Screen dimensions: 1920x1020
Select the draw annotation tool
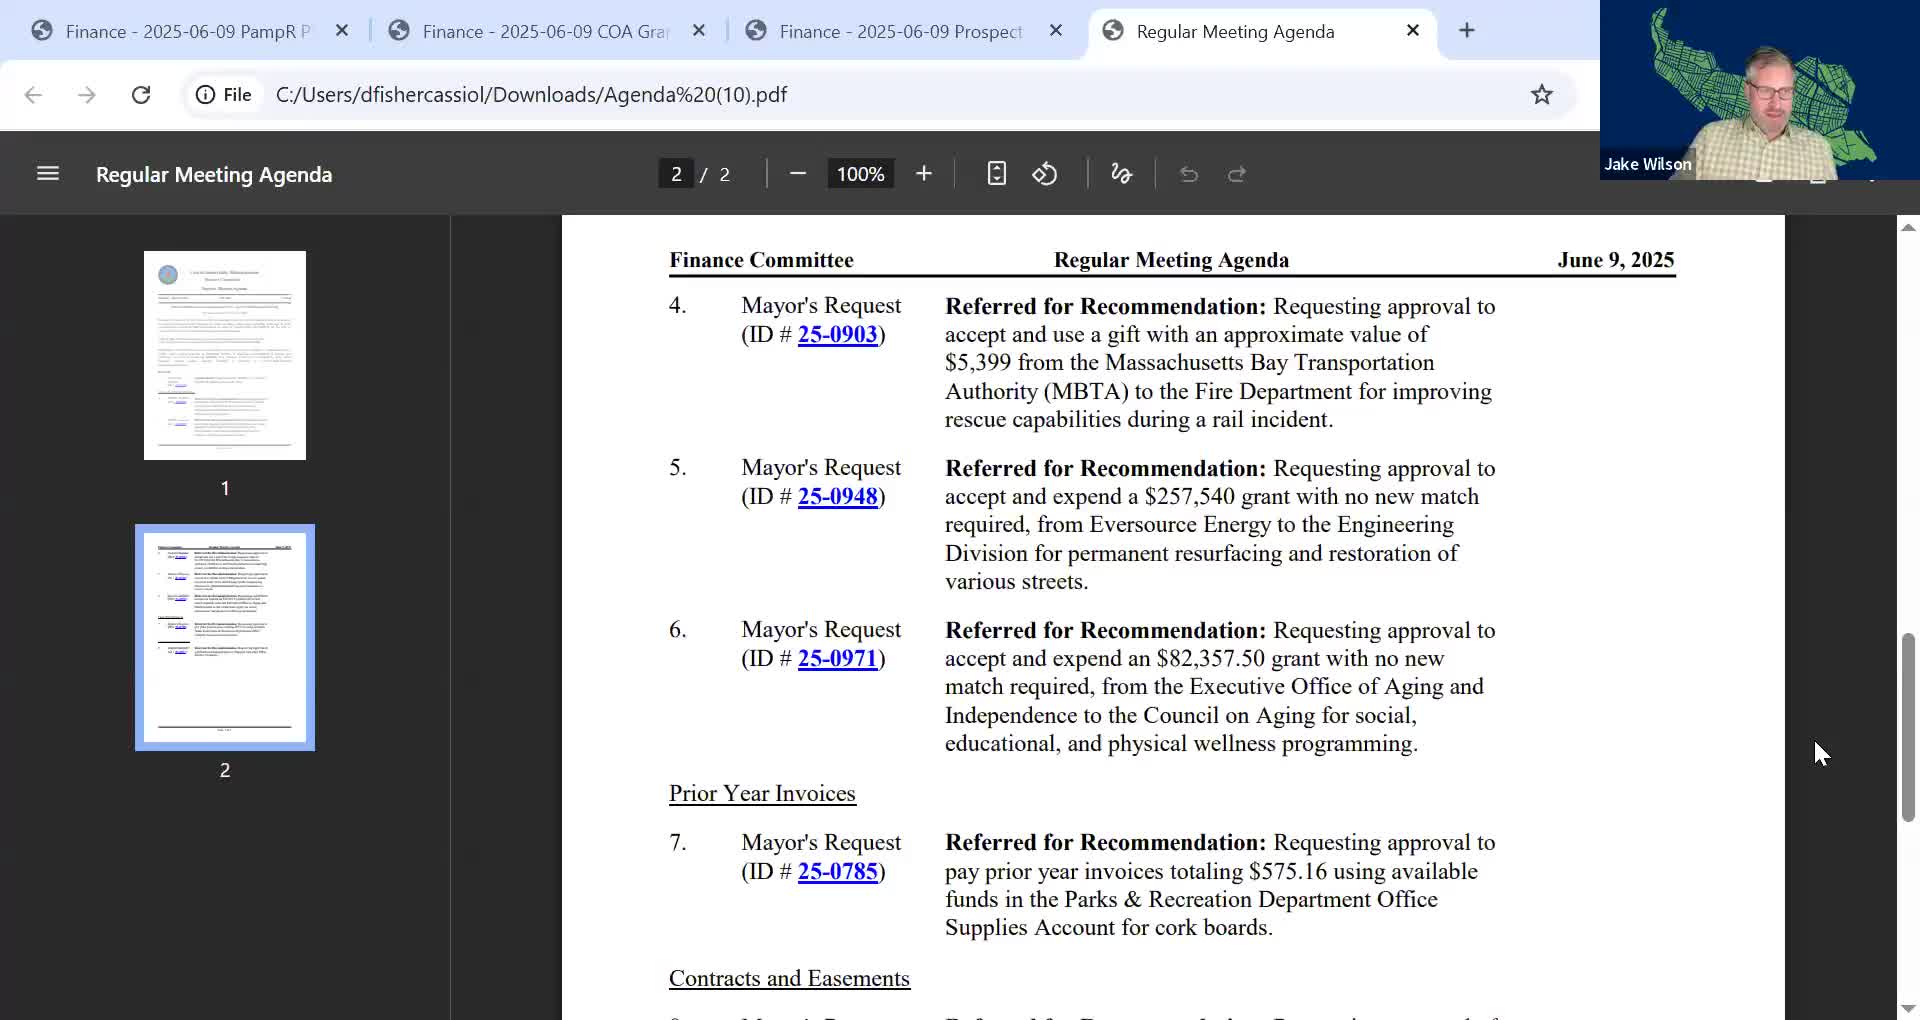coord(1121,174)
